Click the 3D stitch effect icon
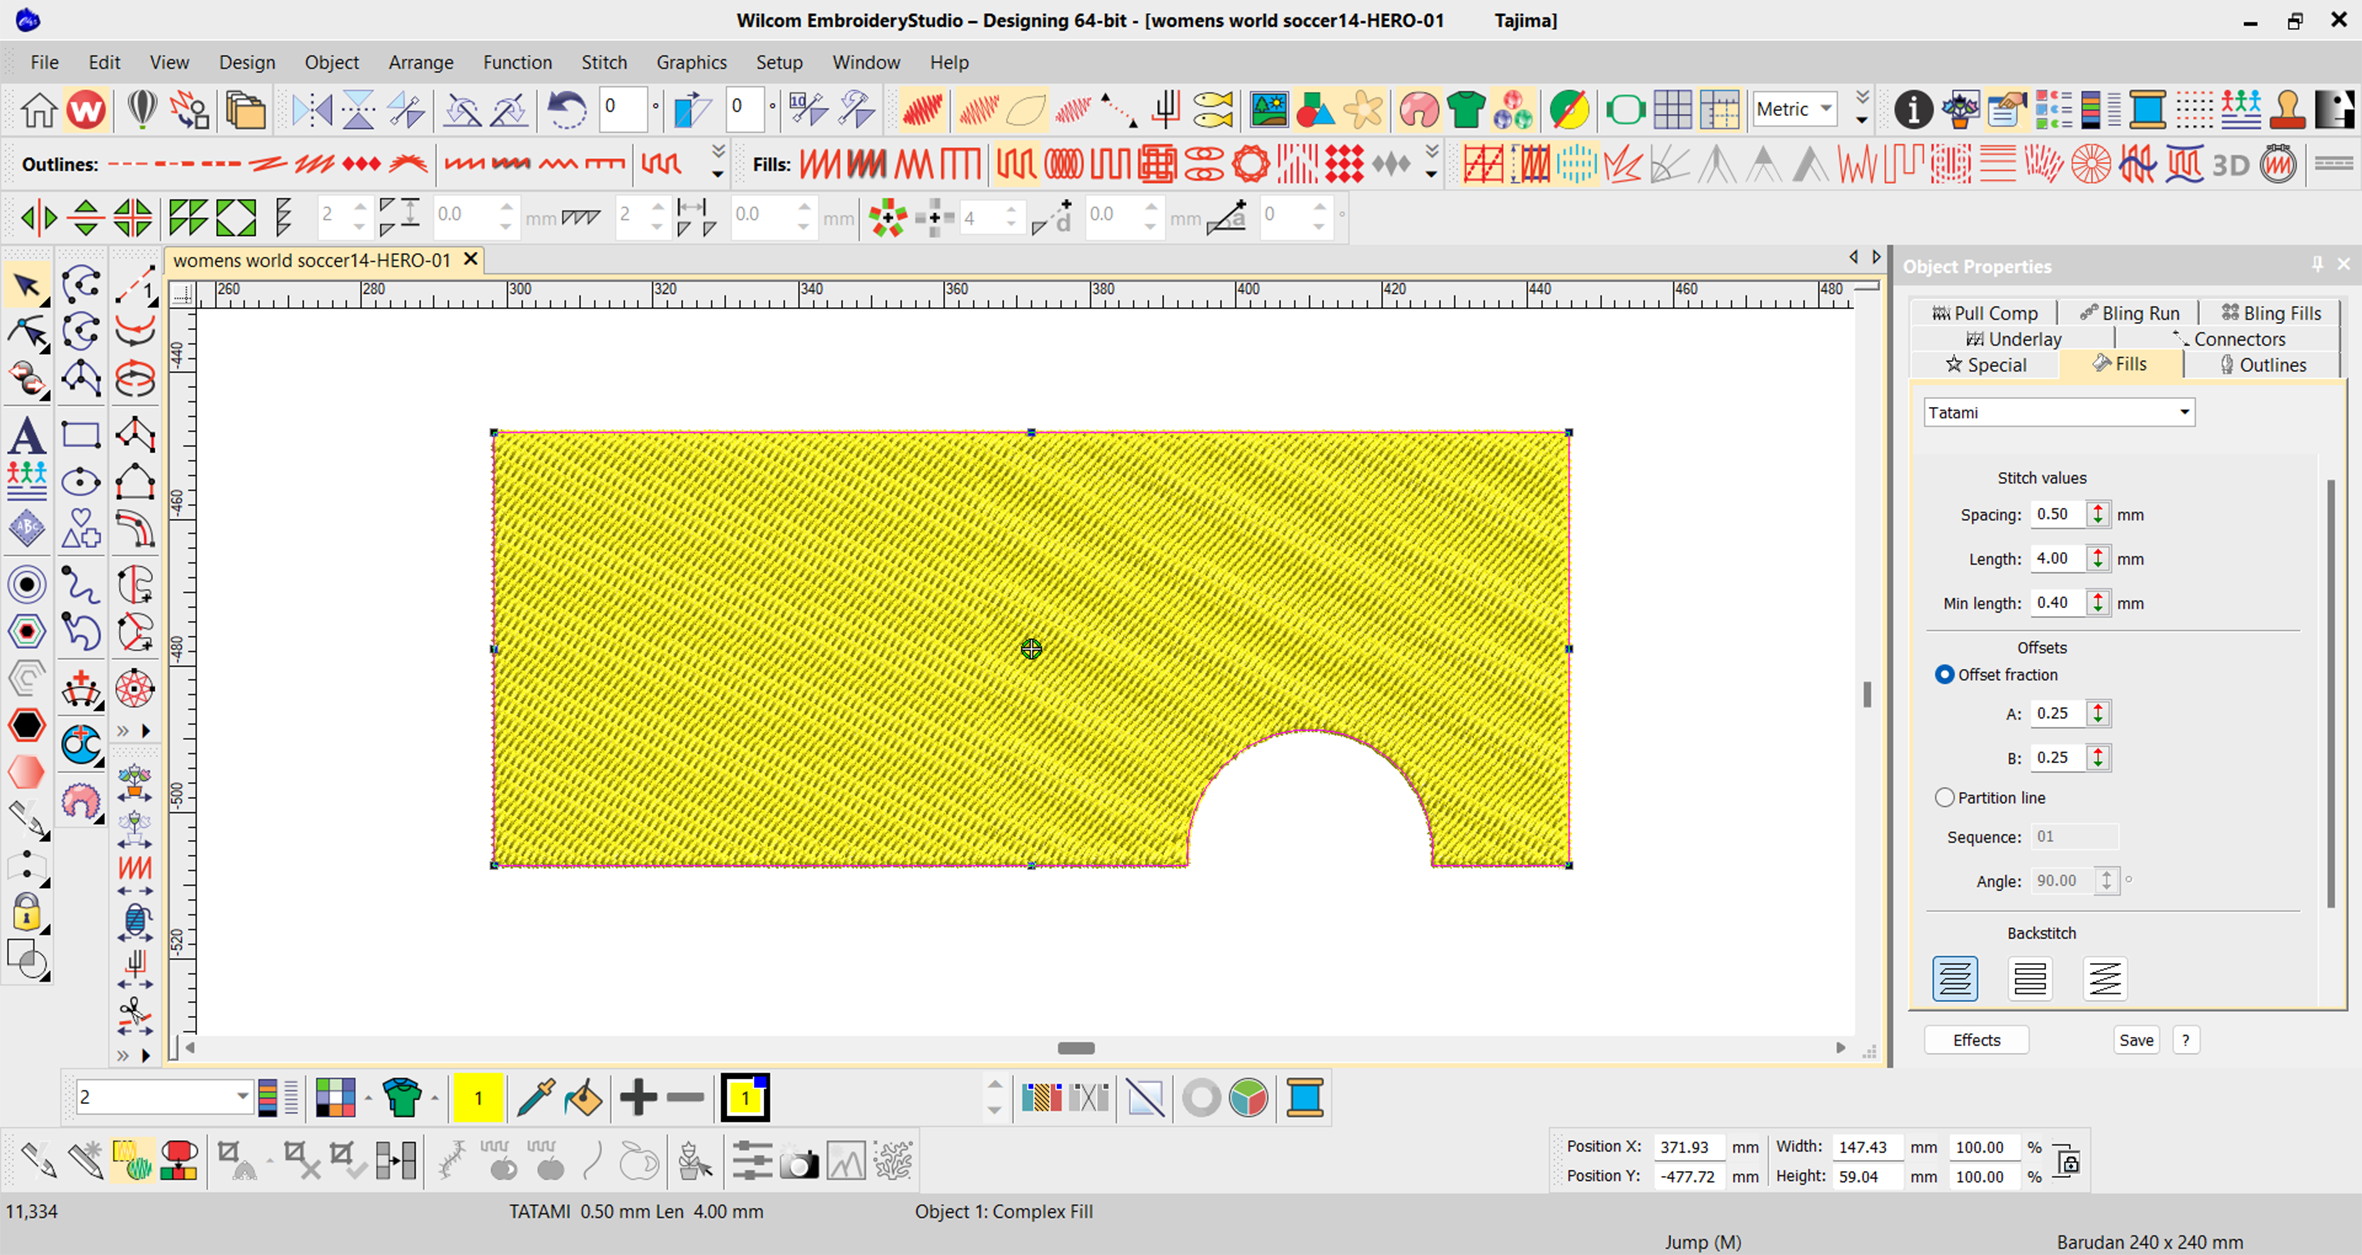2362x1255 pixels. point(2230,164)
